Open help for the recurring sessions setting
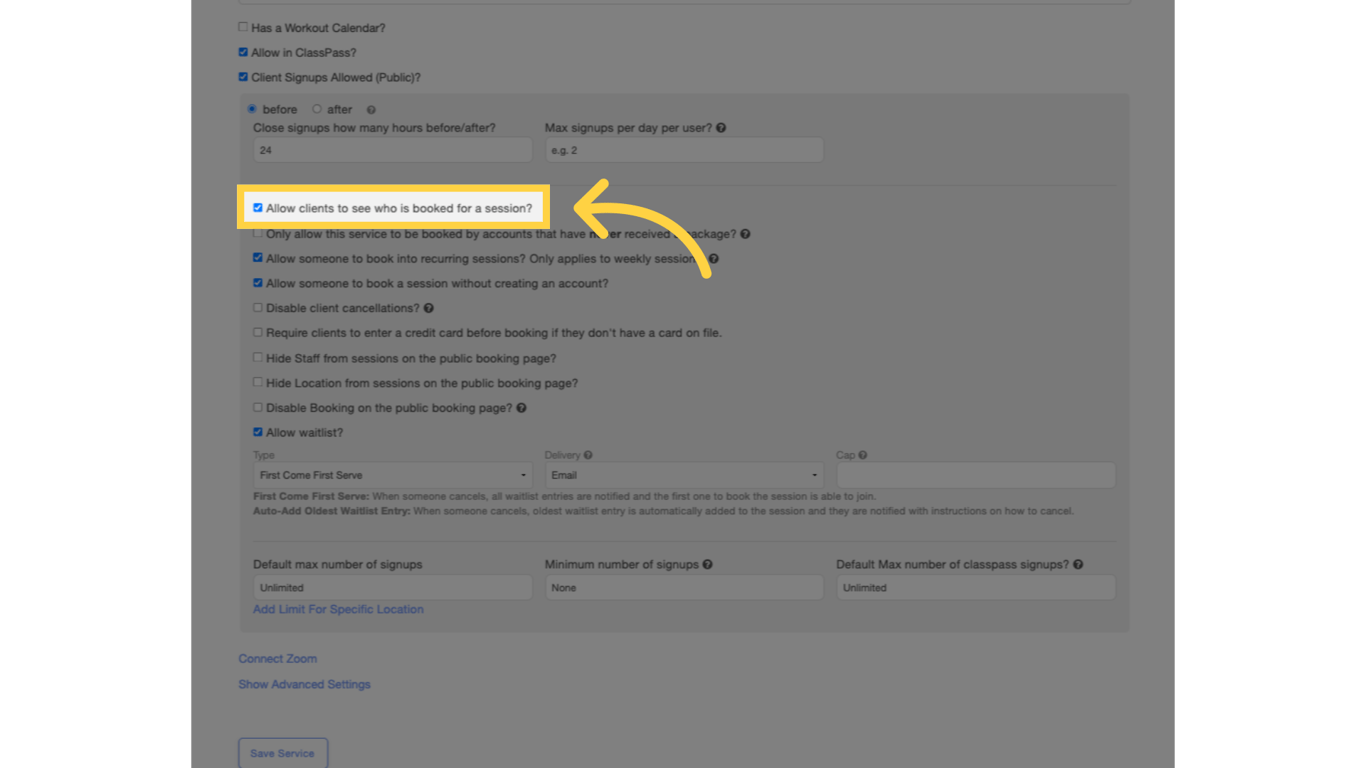Image resolution: width=1366 pixels, height=768 pixels. [713, 258]
